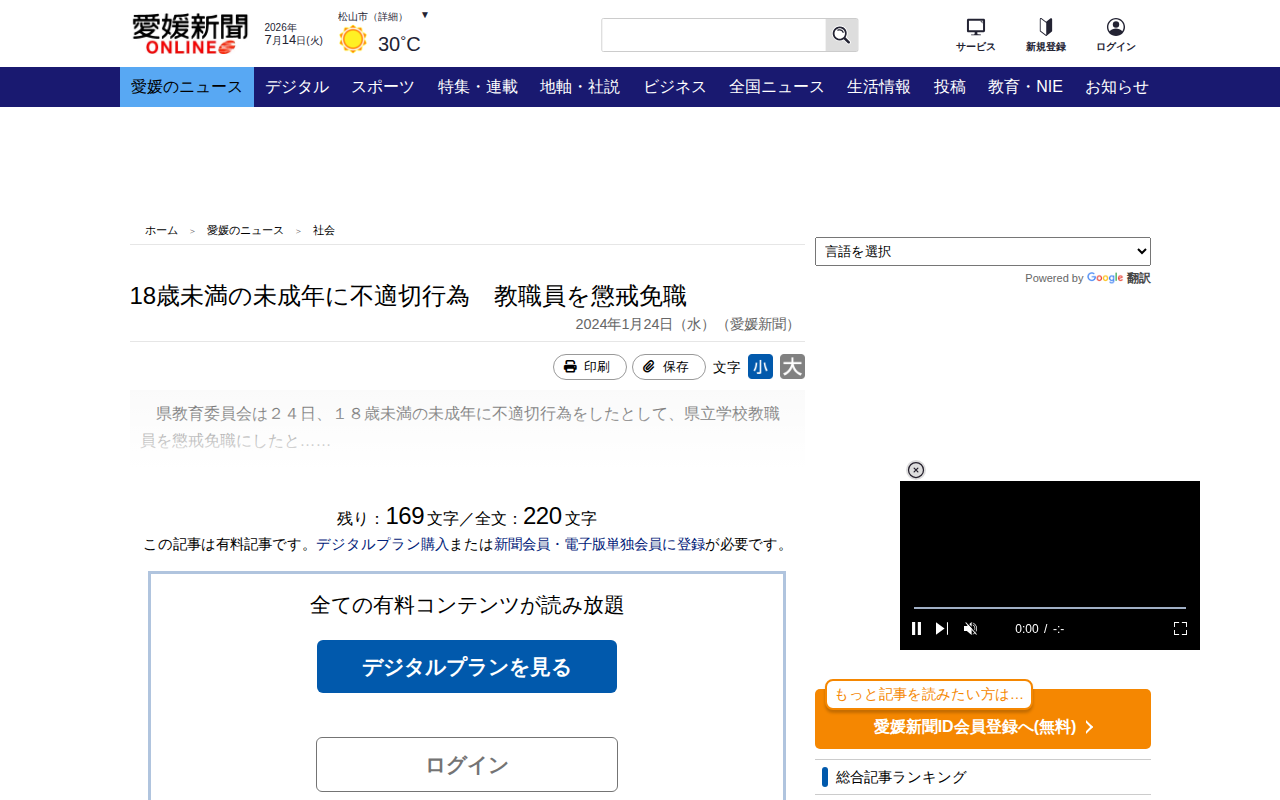This screenshot has width=1280, height=800.
Task: Click the 総合記事ランキング heading
Action: pyautogui.click(x=901, y=777)
